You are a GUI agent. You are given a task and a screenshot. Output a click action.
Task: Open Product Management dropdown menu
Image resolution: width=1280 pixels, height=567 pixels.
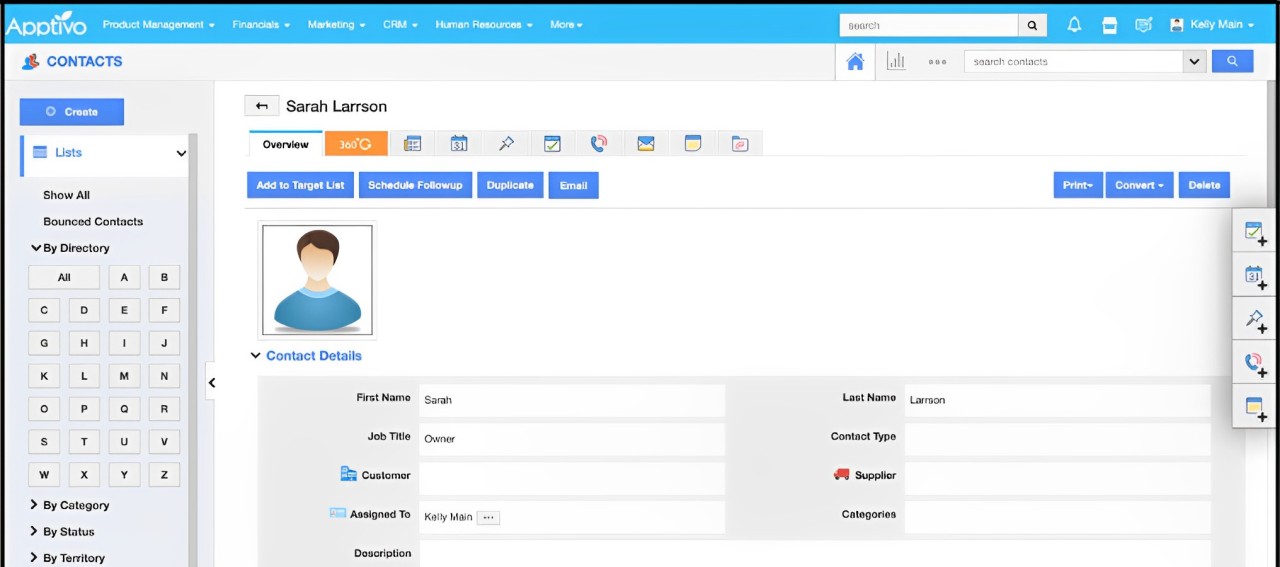click(159, 25)
